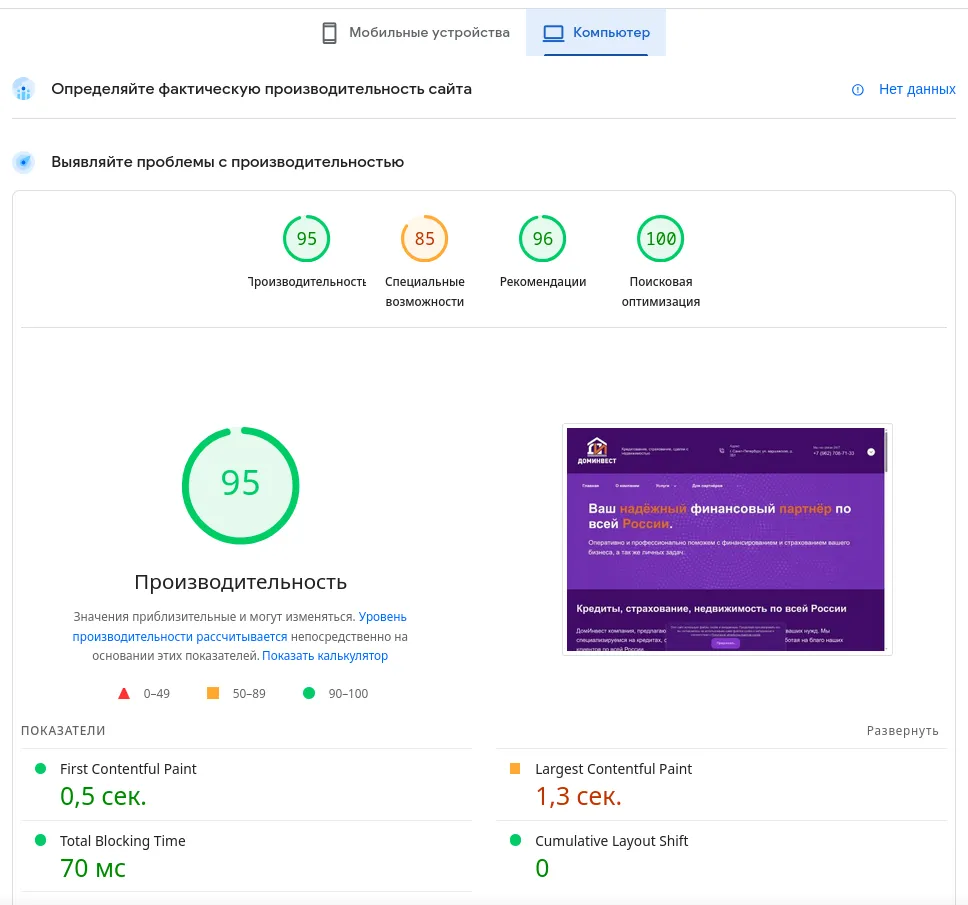Click the info icon beside Нет данных
Screen dimensions: 968x905
pos(857,90)
